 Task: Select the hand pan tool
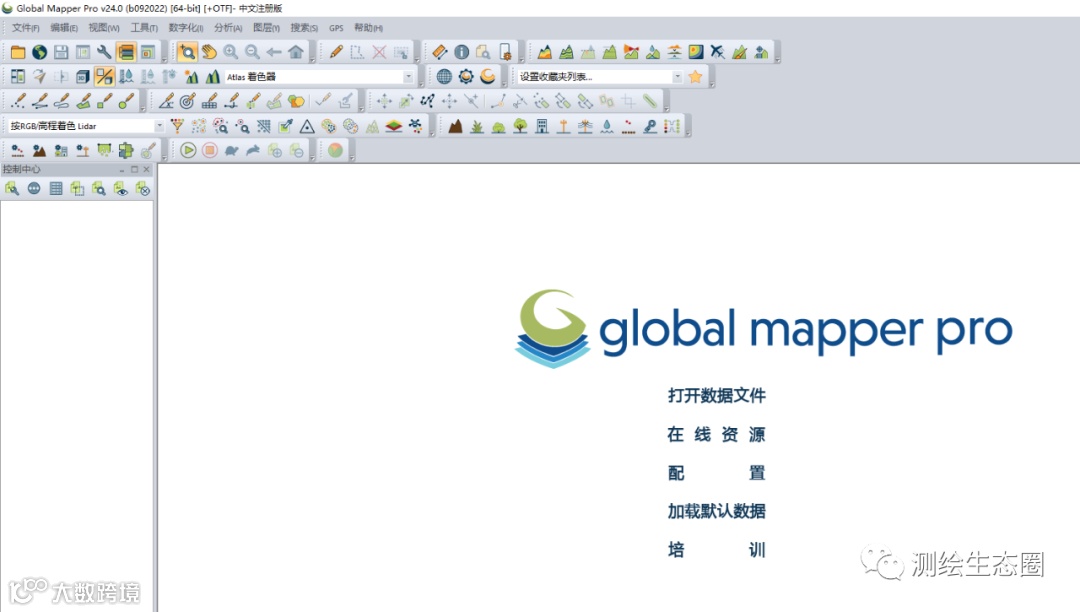[x=209, y=52]
